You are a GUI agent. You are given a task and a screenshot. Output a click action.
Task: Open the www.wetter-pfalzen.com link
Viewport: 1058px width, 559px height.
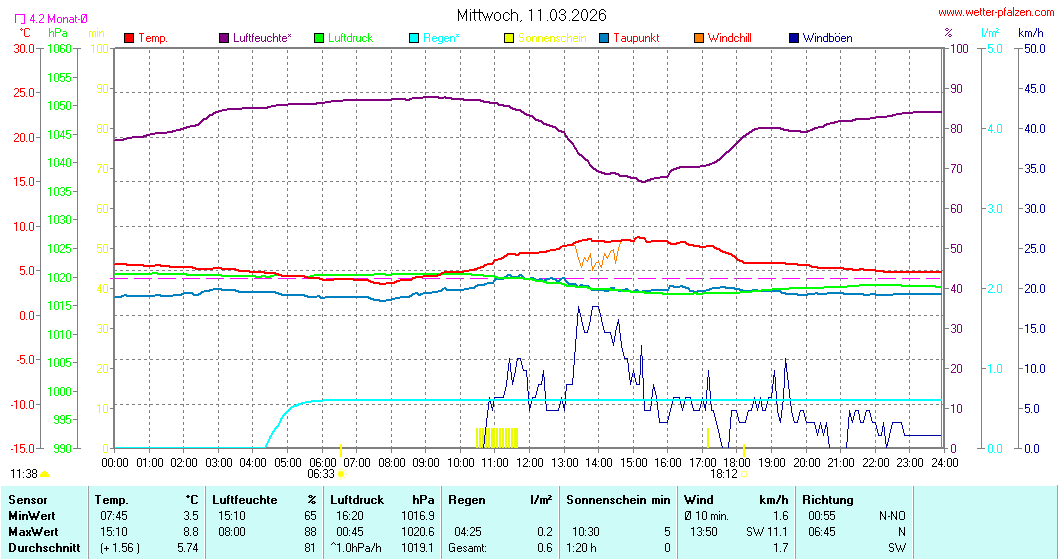(x=994, y=13)
